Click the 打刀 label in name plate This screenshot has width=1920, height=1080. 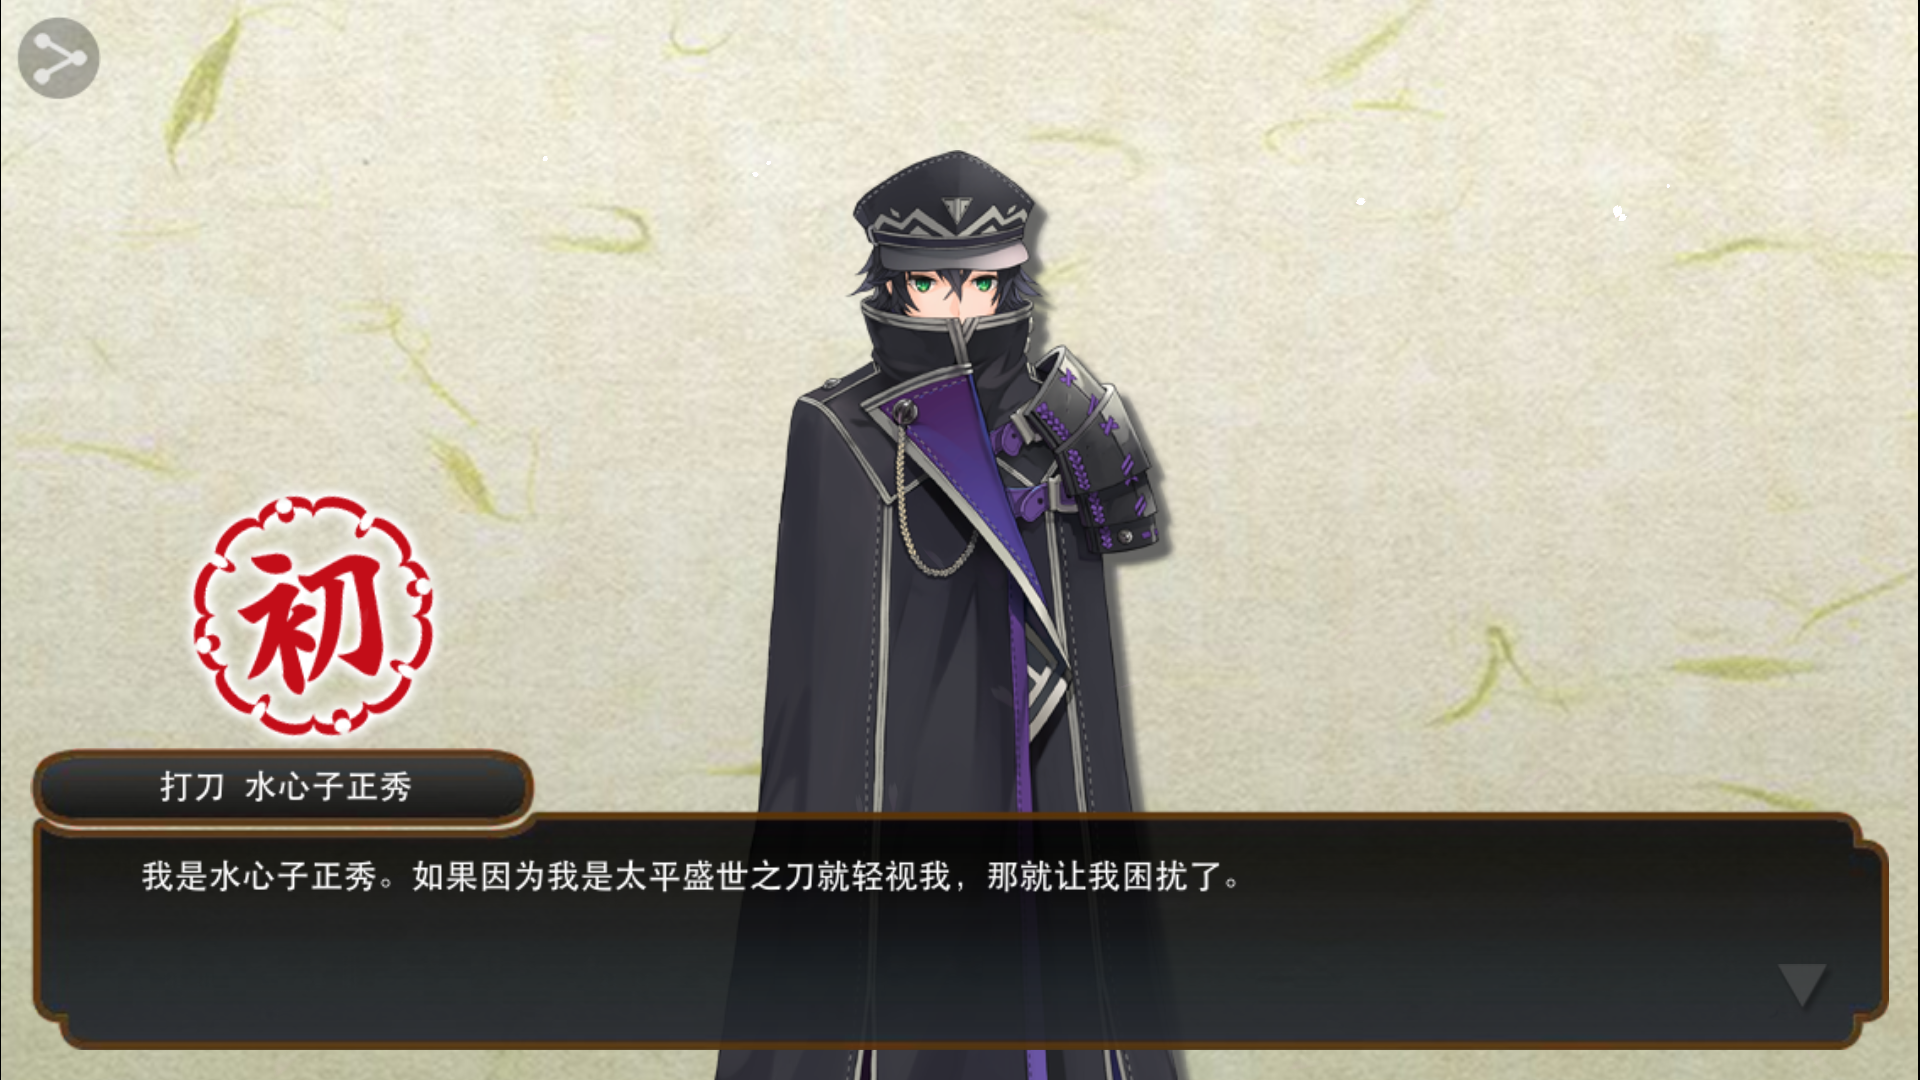click(192, 787)
